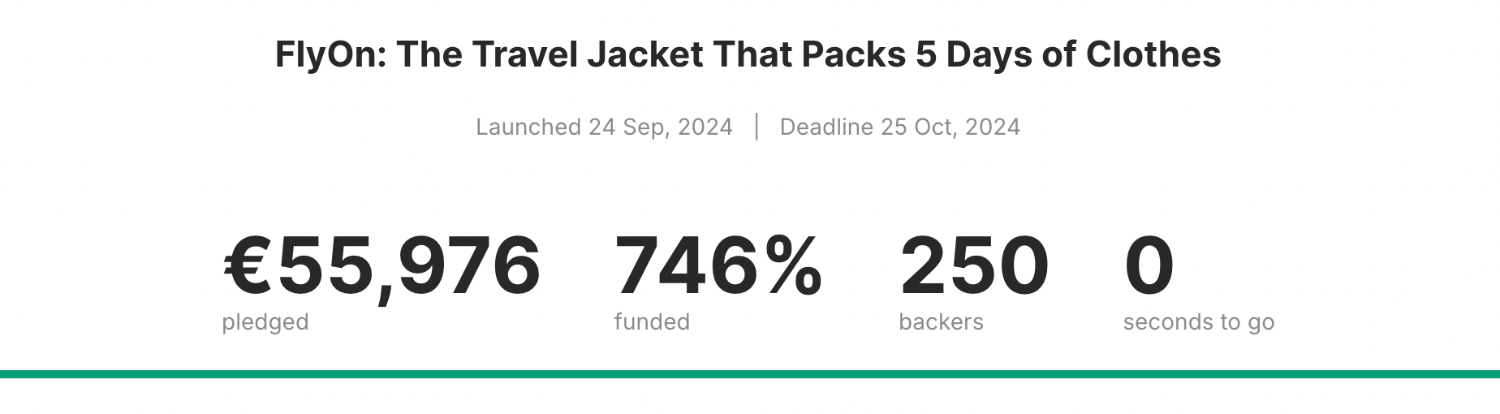Click the percent sign in the funded figure
1500x414 pixels.
coord(788,267)
